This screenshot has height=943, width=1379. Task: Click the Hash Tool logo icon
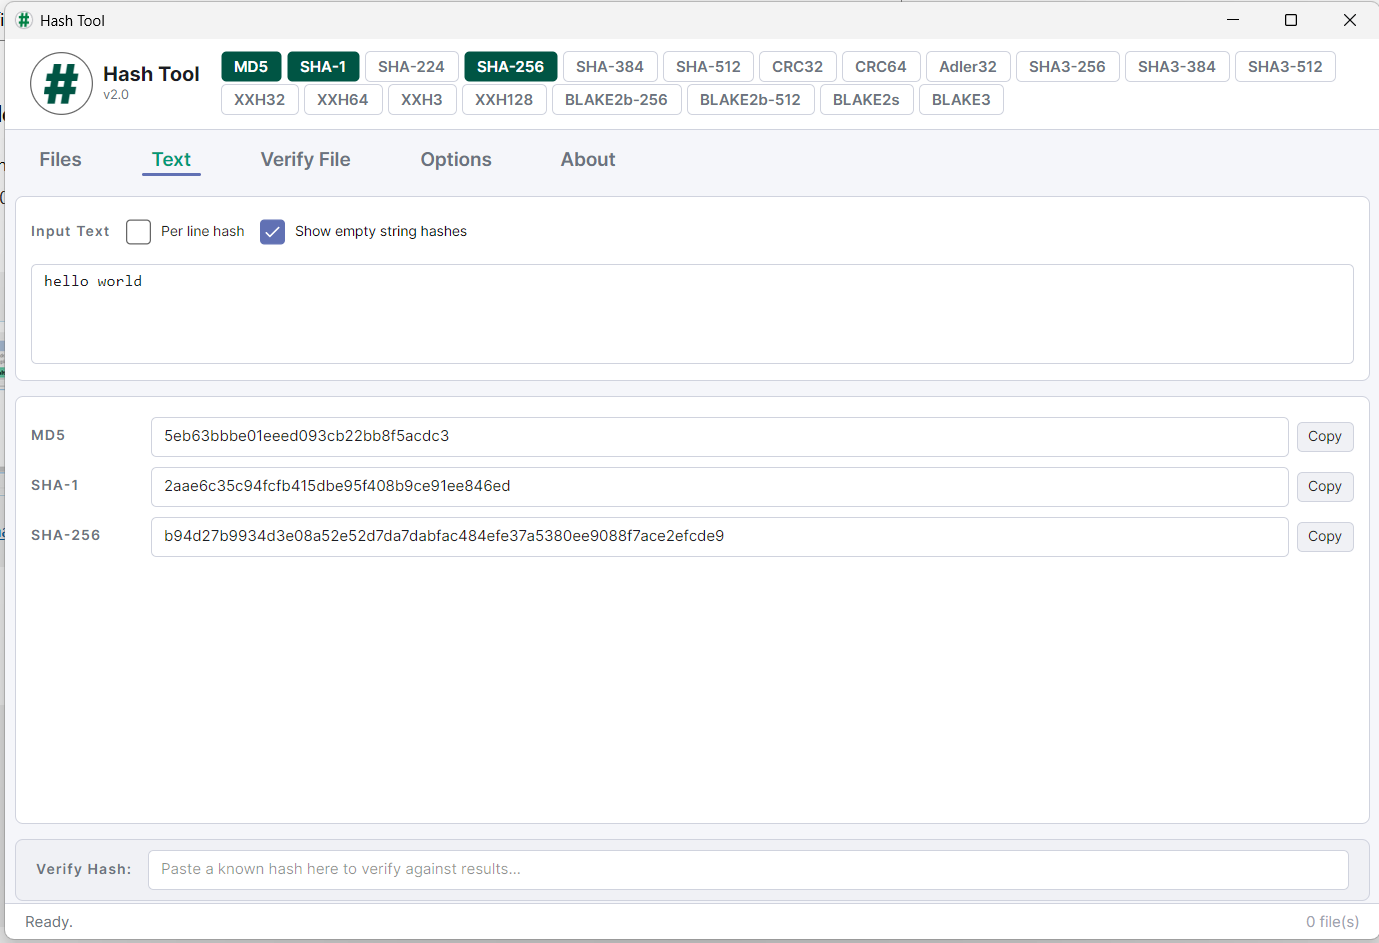click(61, 83)
